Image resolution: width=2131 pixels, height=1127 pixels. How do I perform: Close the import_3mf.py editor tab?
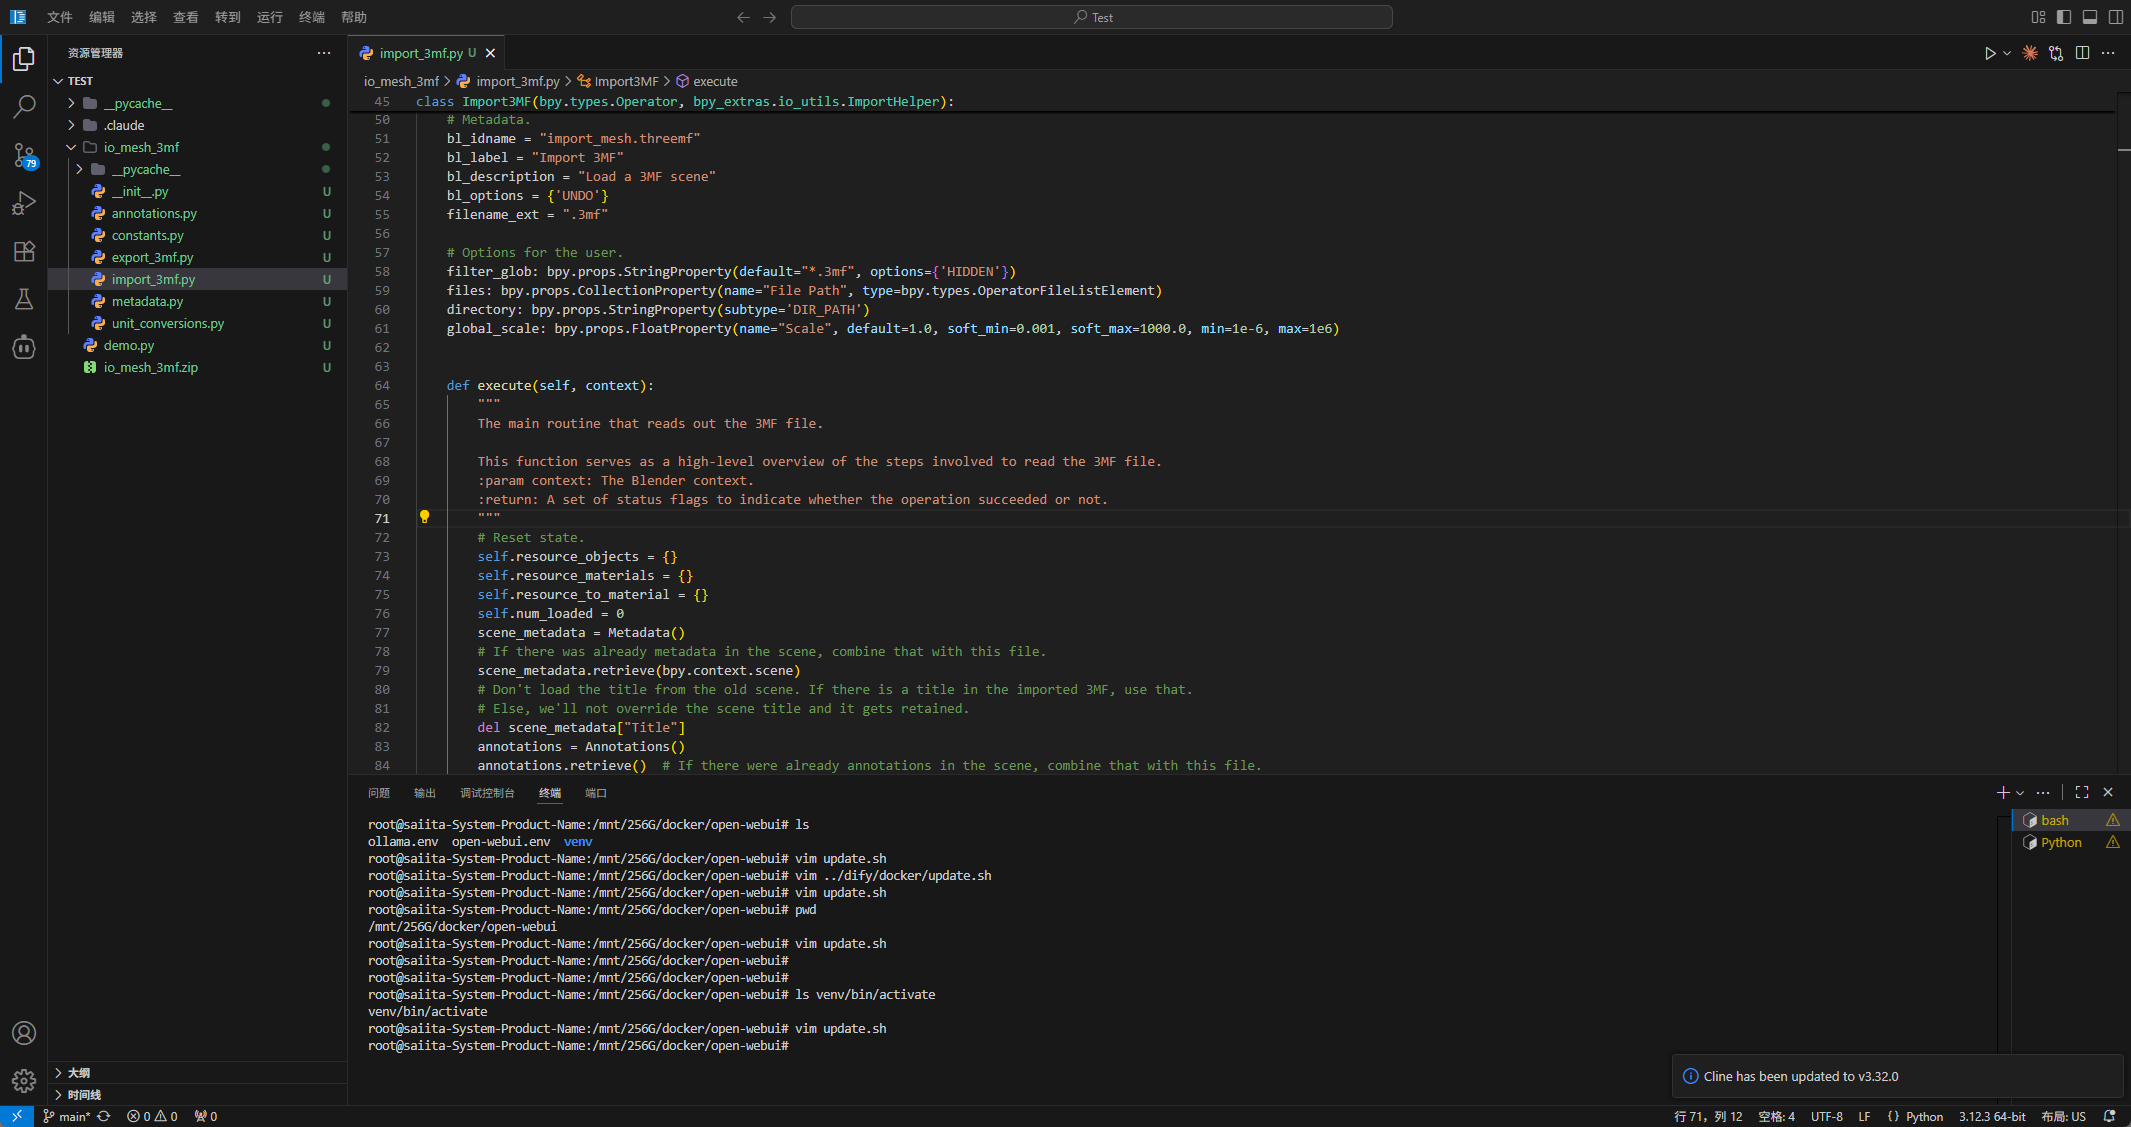[x=490, y=53]
